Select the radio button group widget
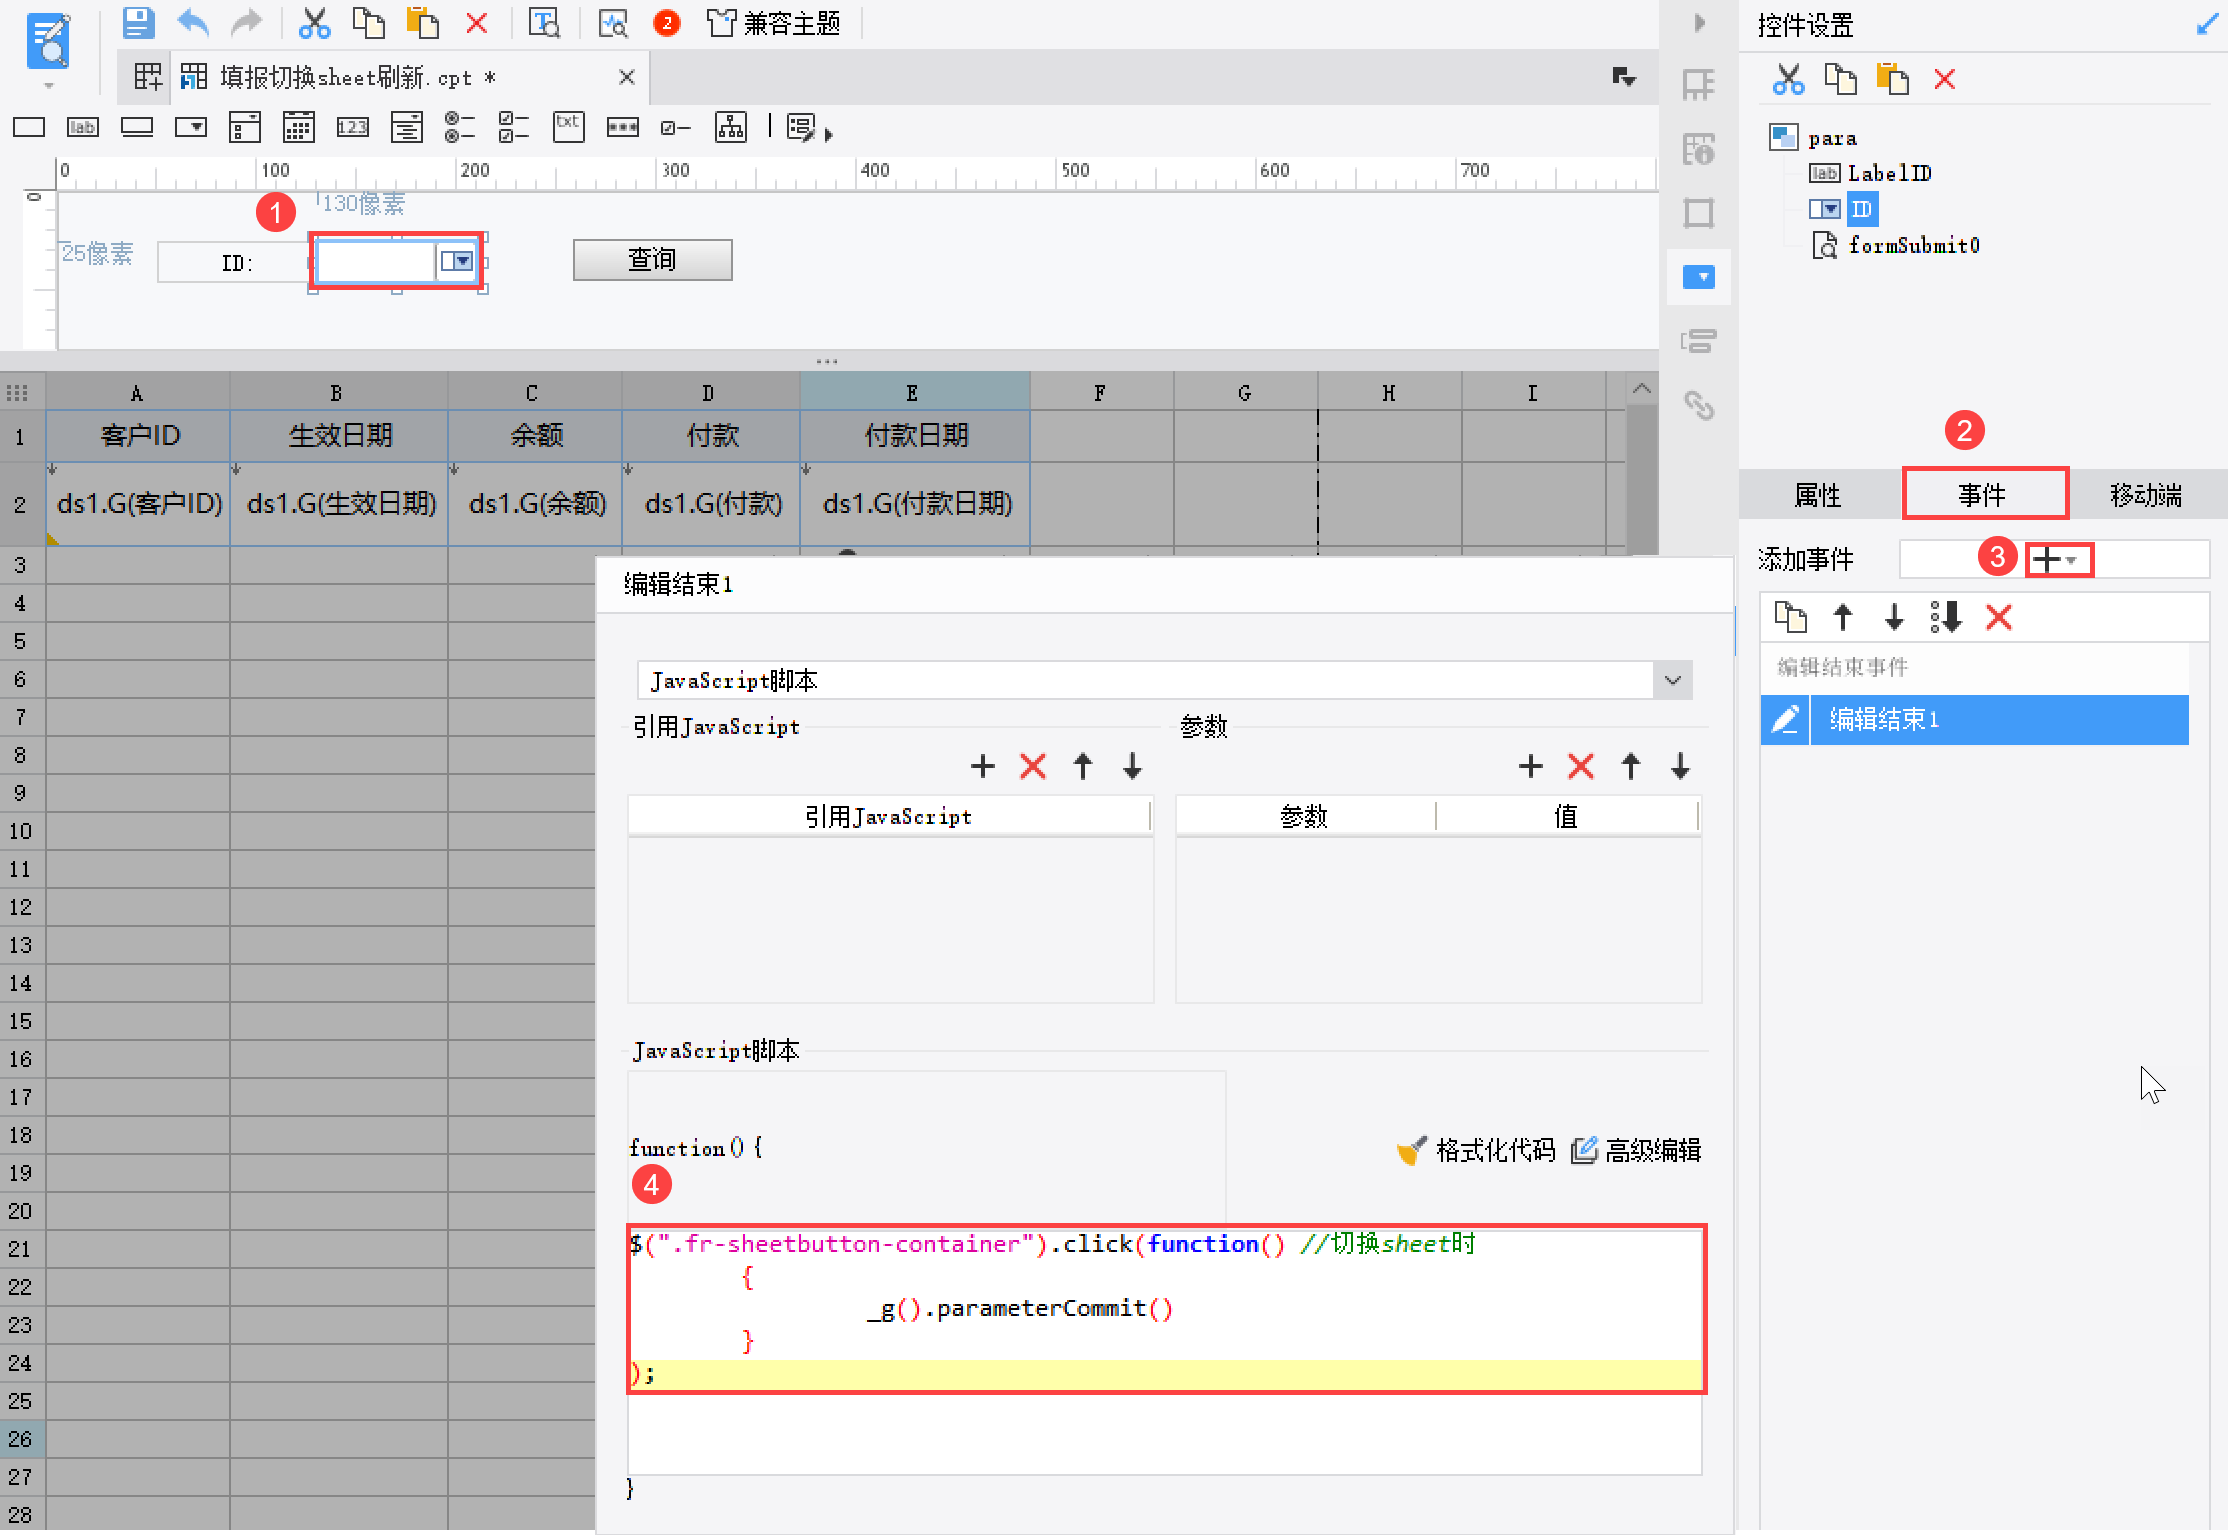 pyautogui.click(x=459, y=127)
